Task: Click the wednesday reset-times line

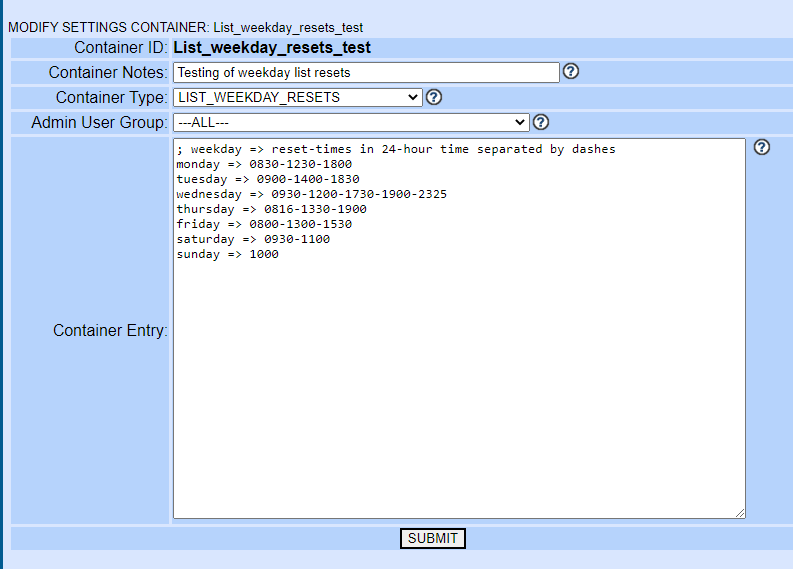Action: coord(312,194)
